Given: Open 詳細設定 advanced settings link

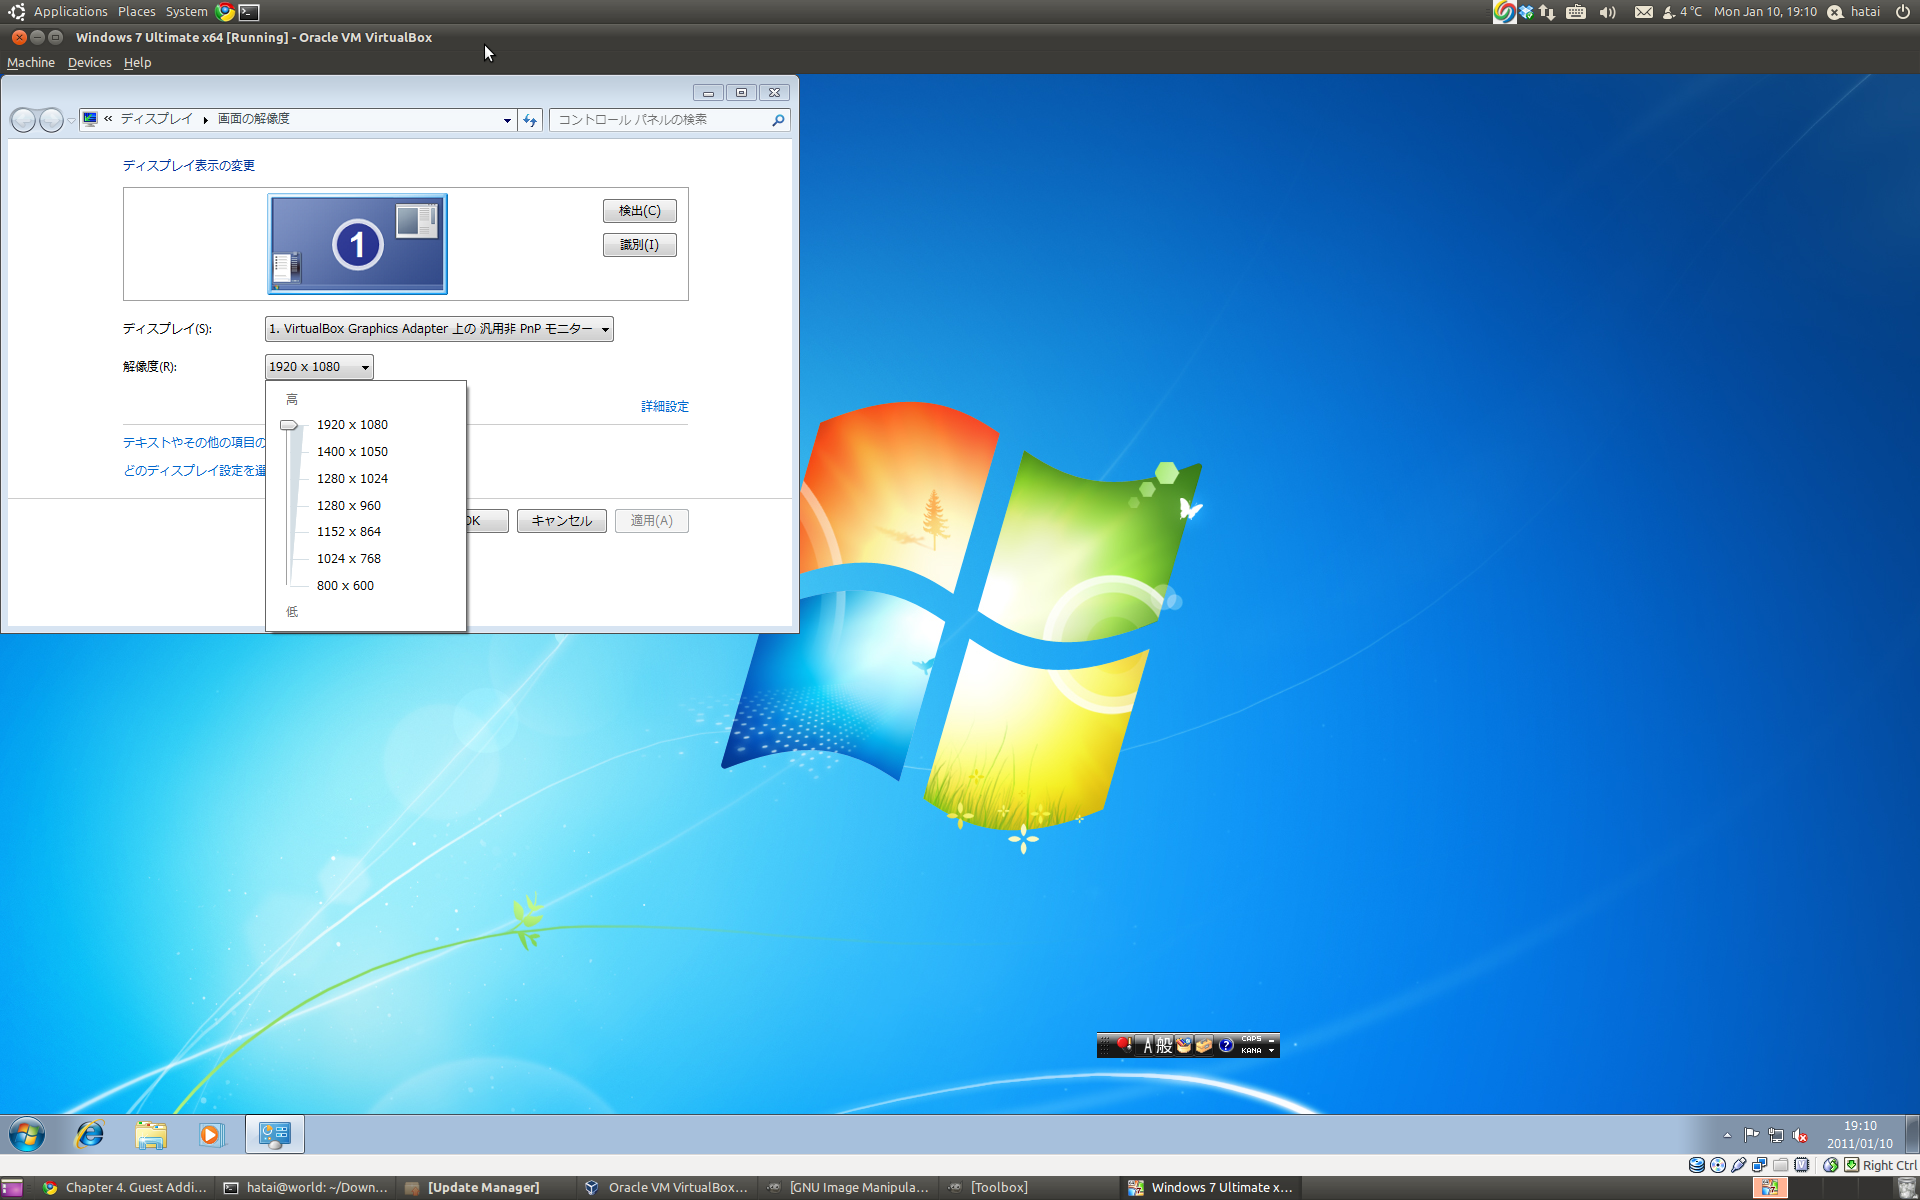Looking at the screenshot, I should 665,406.
